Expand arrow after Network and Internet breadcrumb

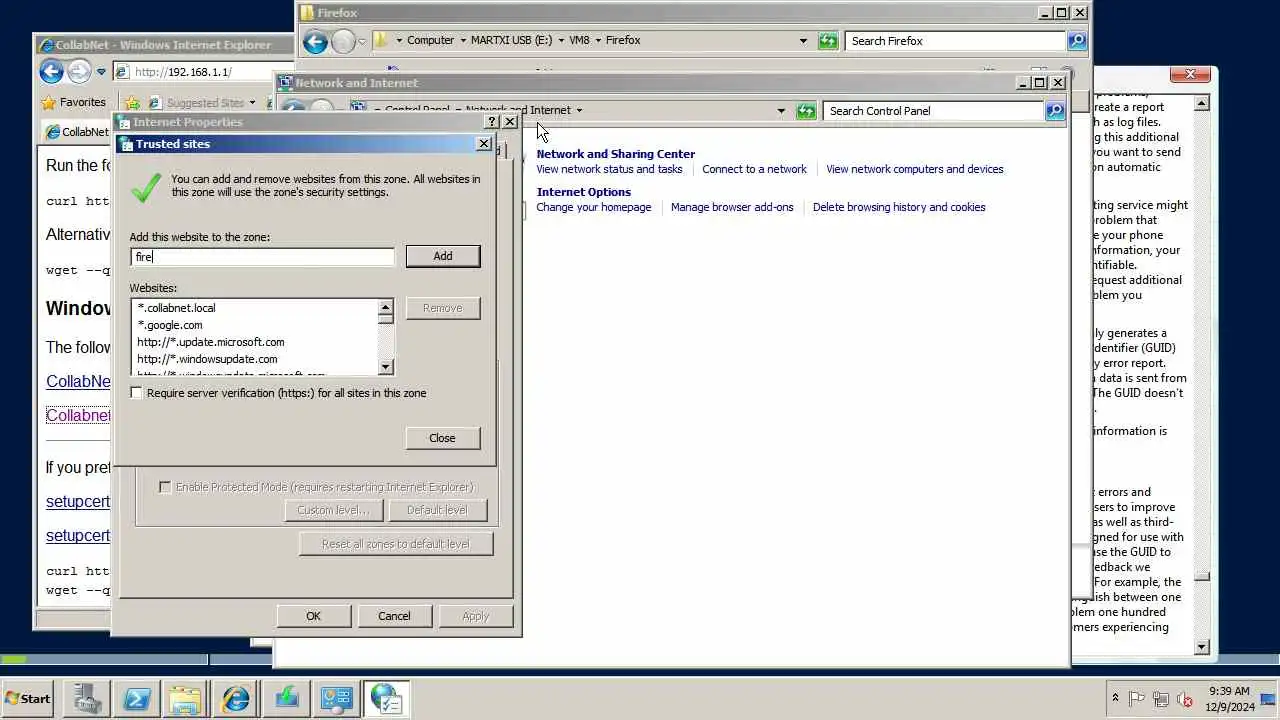pos(579,110)
